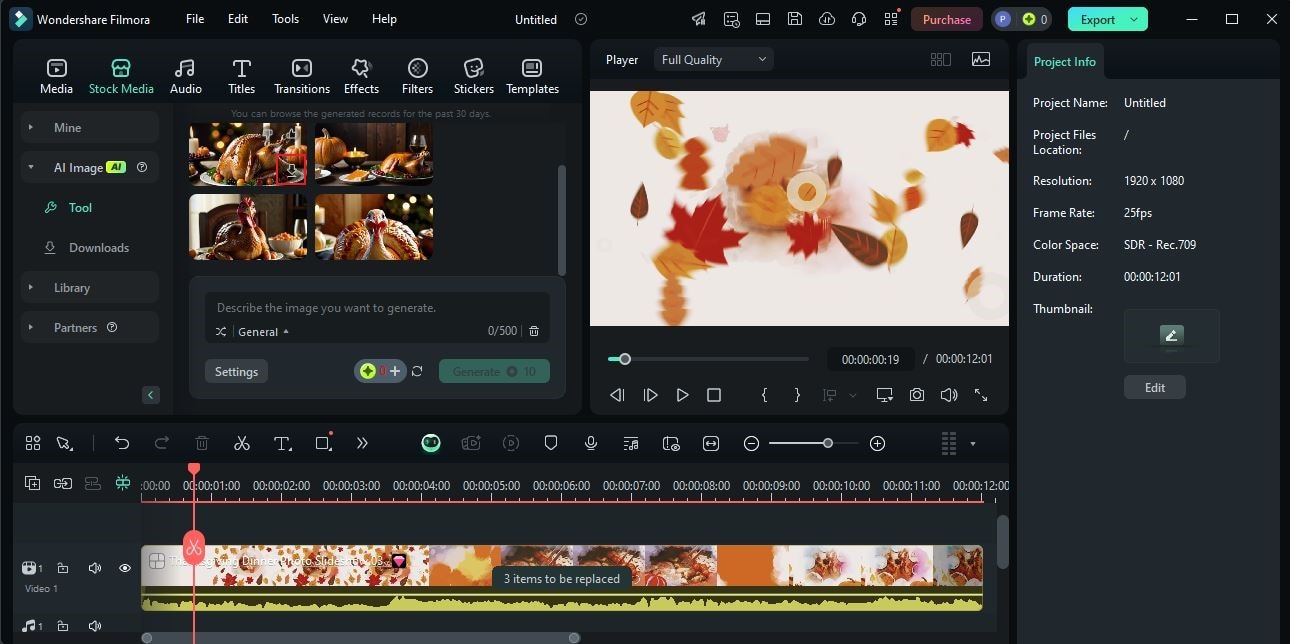Lock the Video 1 track
1290x644 pixels.
[x=63, y=568]
